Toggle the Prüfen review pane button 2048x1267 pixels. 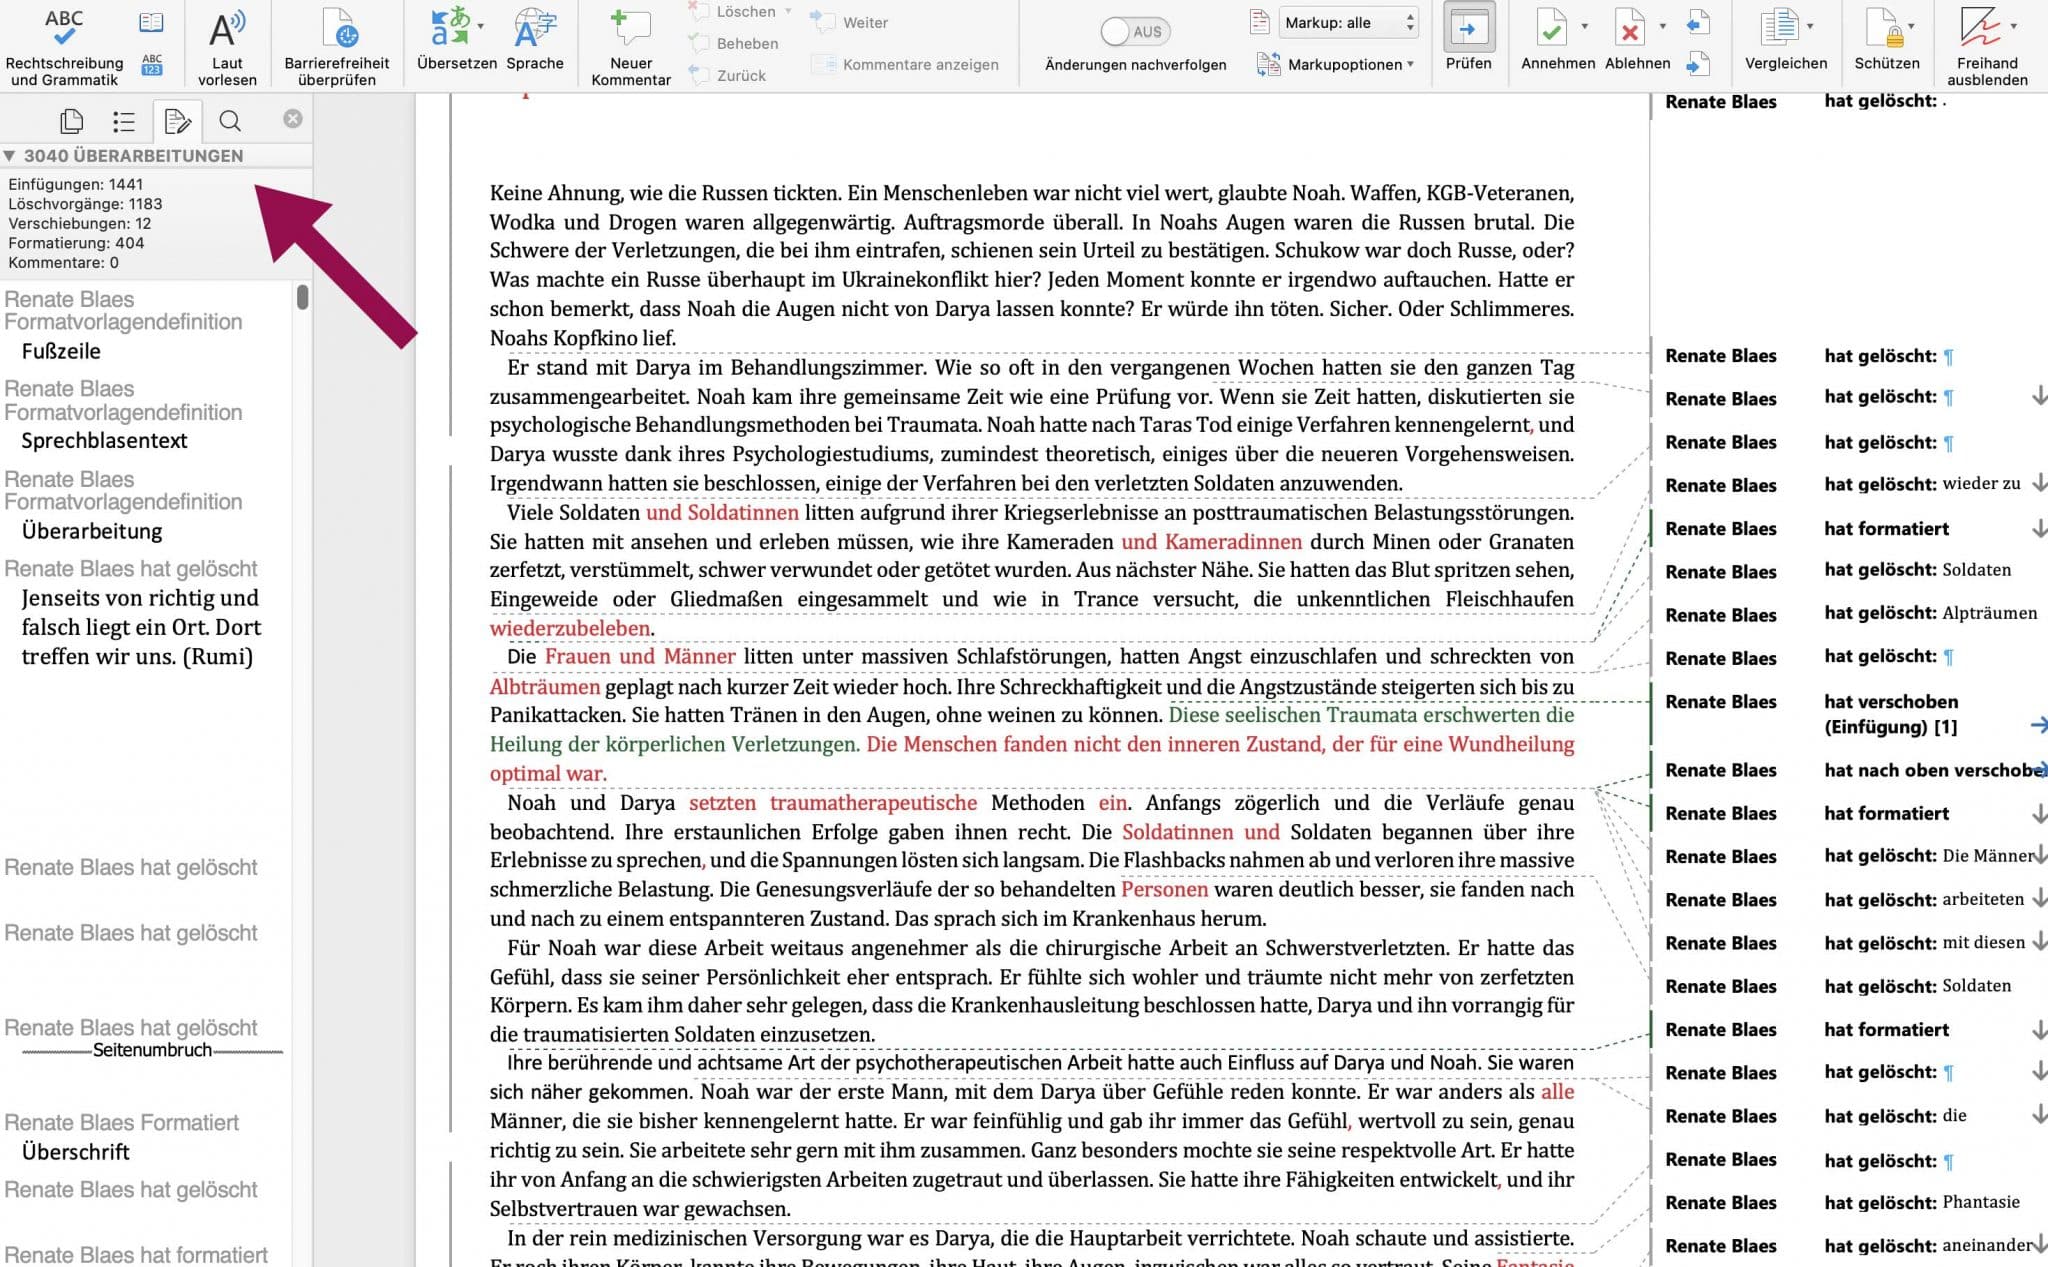pos(1468,29)
